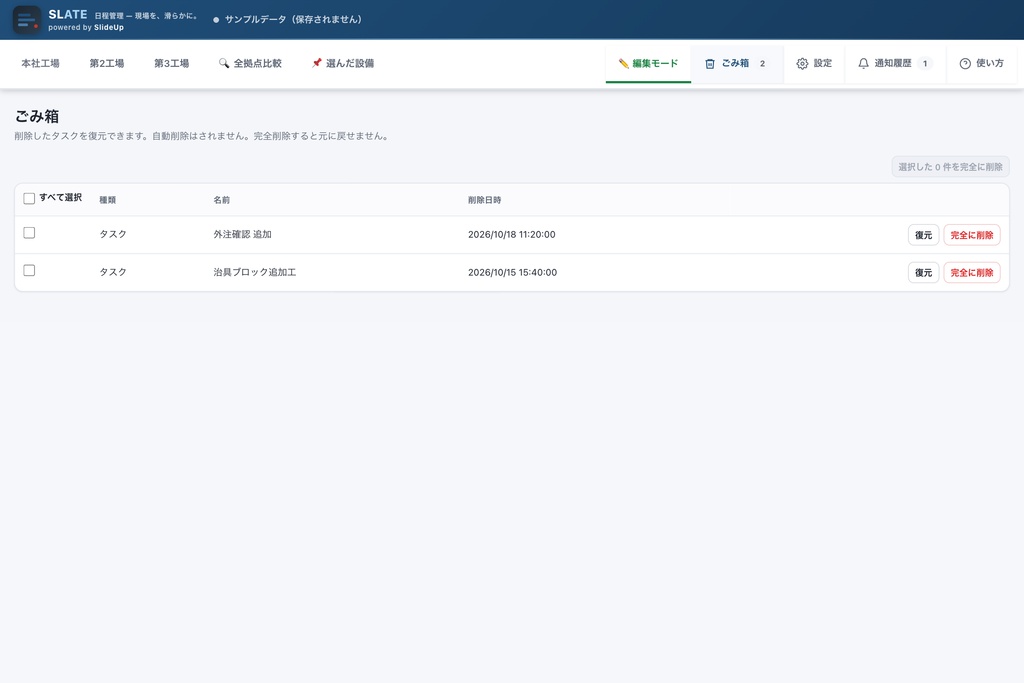Click the 削除日時 column header
The image size is (1024, 683).
(x=485, y=200)
